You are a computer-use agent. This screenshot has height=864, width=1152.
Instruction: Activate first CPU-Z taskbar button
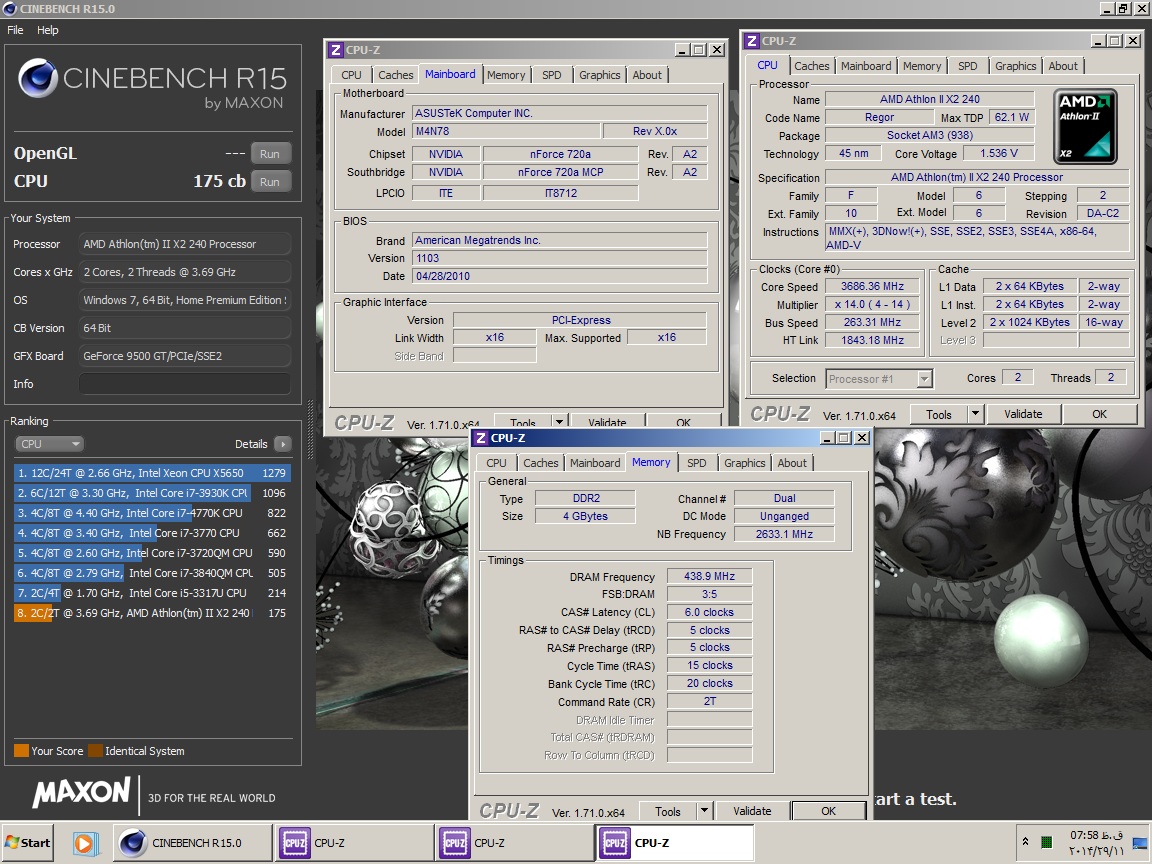coord(353,843)
